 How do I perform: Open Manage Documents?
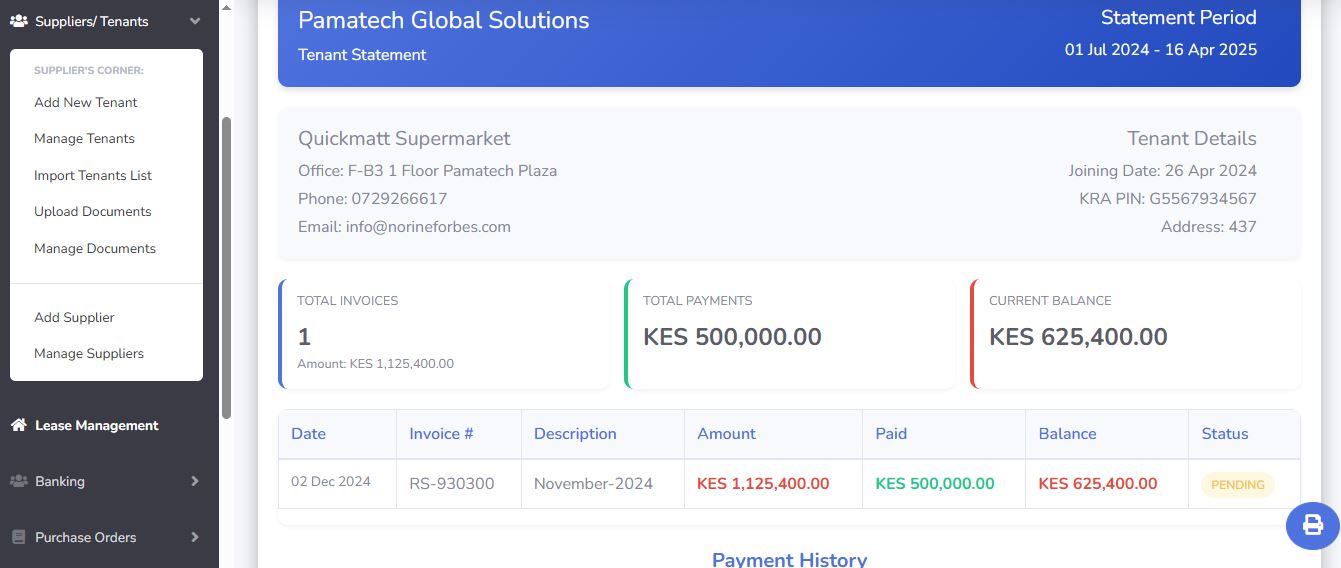point(95,248)
